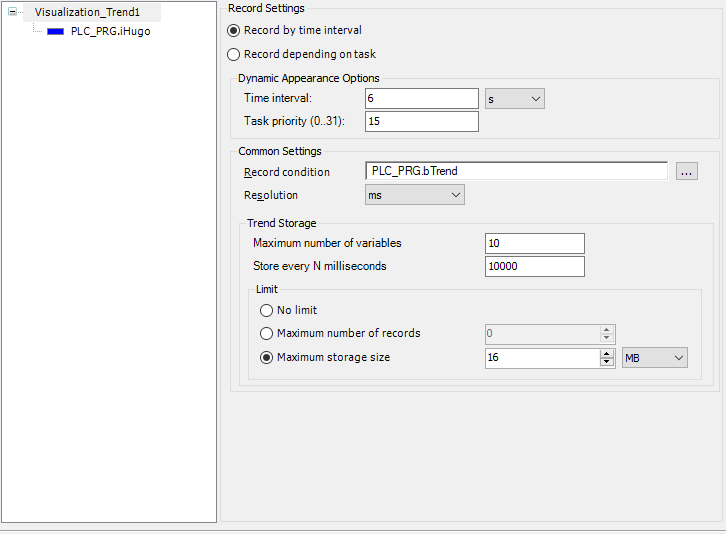Click the Task priority (0..31) label

click(294, 121)
